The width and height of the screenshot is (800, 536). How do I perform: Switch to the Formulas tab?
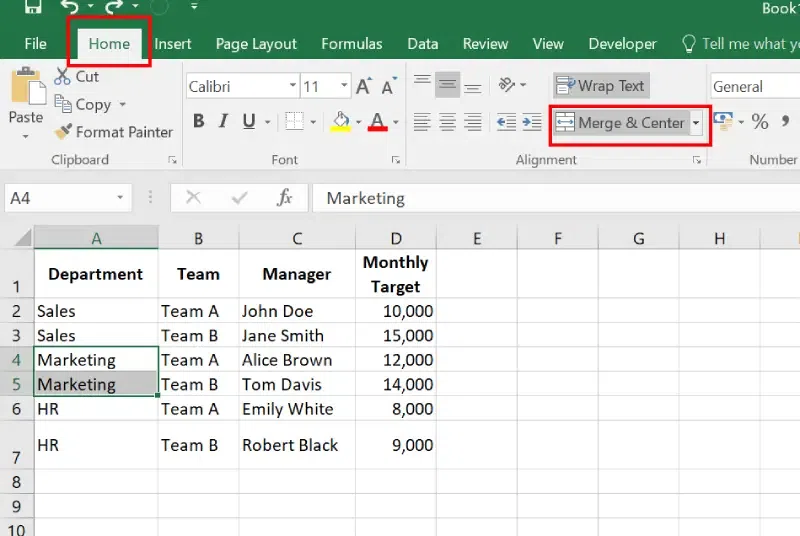351,44
